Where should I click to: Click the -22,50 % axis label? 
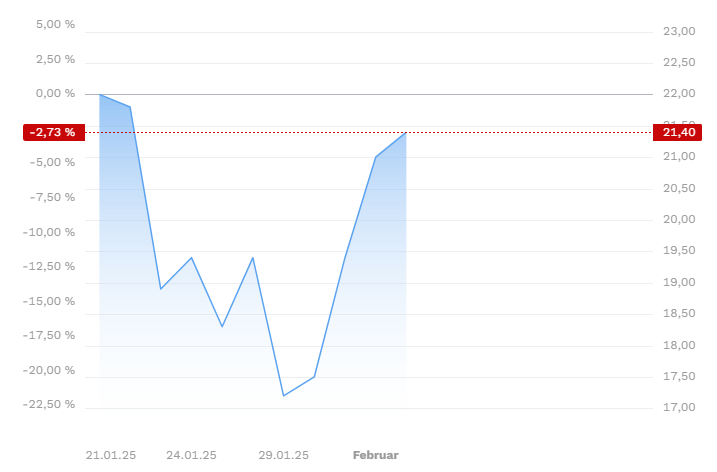coord(49,404)
